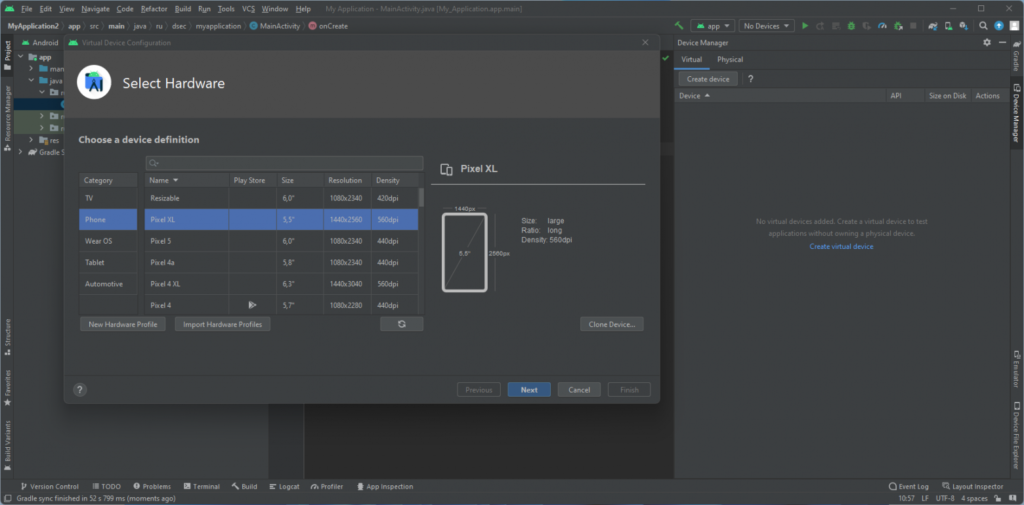Open the Emulator side panel
Viewport: 1024px width, 505px height.
tap(1016, 368)
